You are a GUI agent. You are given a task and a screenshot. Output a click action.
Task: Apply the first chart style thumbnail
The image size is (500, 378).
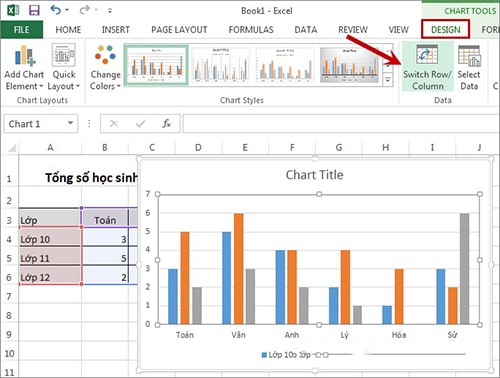156,65
